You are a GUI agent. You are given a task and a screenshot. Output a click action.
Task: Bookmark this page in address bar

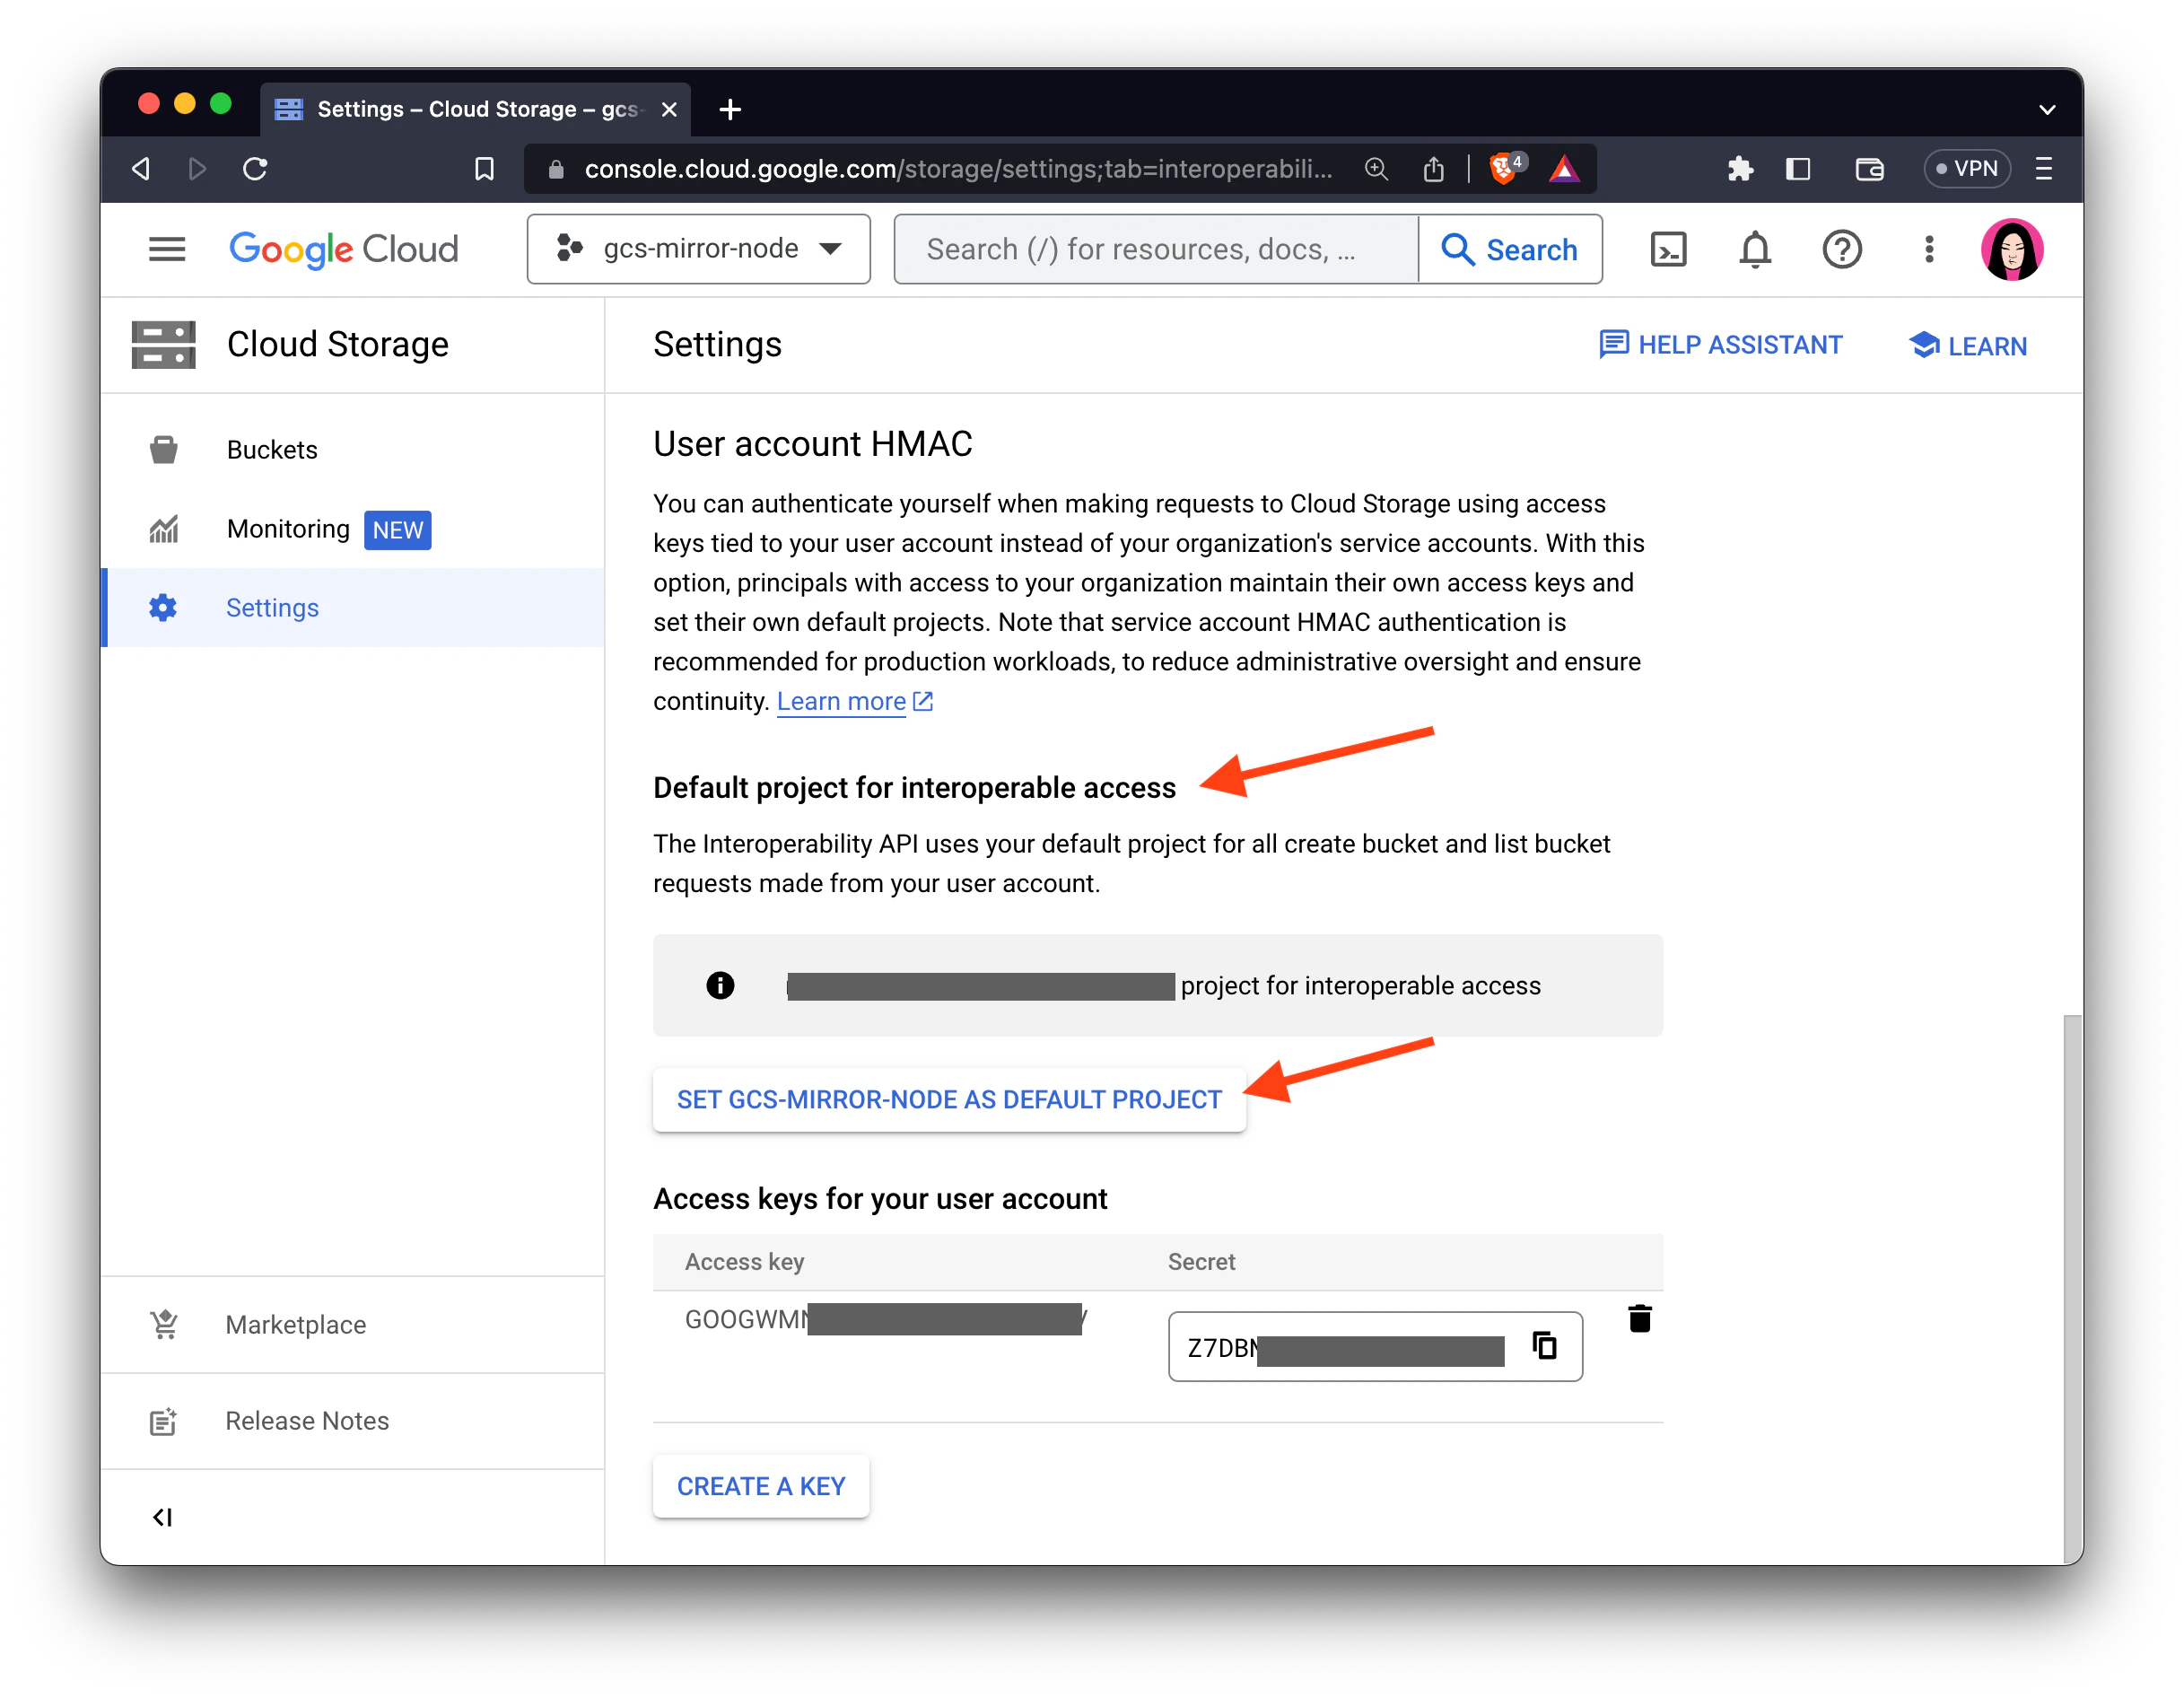click(484, 169)
